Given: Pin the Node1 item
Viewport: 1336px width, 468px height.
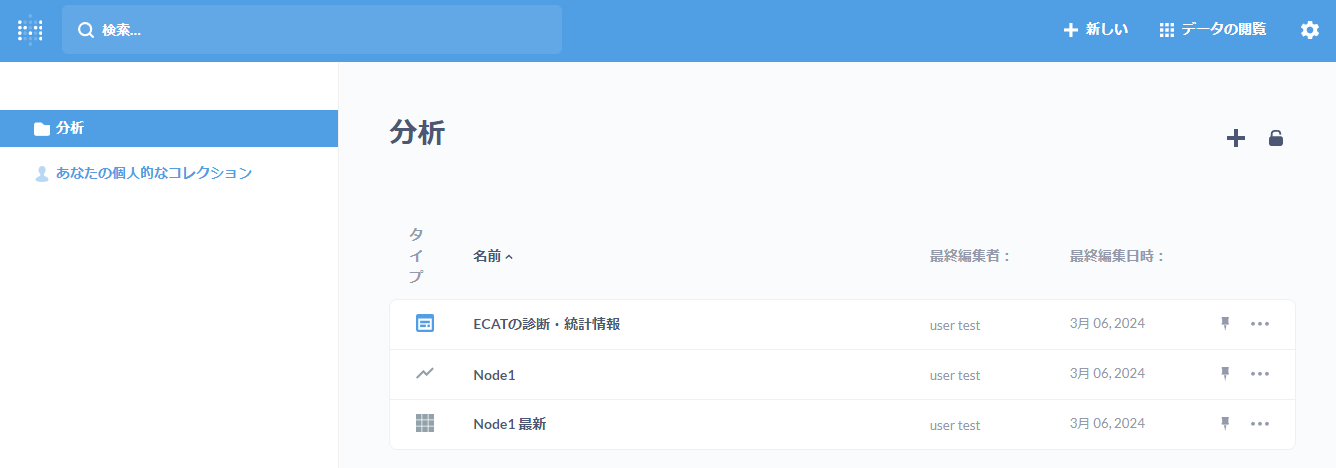Looking at the screenshot, I should pos(1225,373).
